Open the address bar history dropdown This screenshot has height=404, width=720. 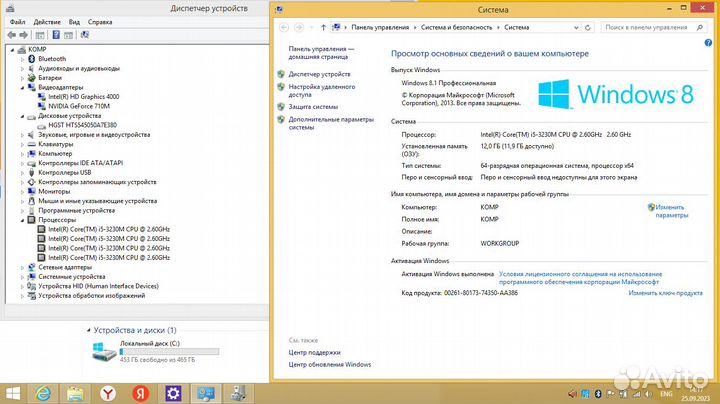(576, 28)
